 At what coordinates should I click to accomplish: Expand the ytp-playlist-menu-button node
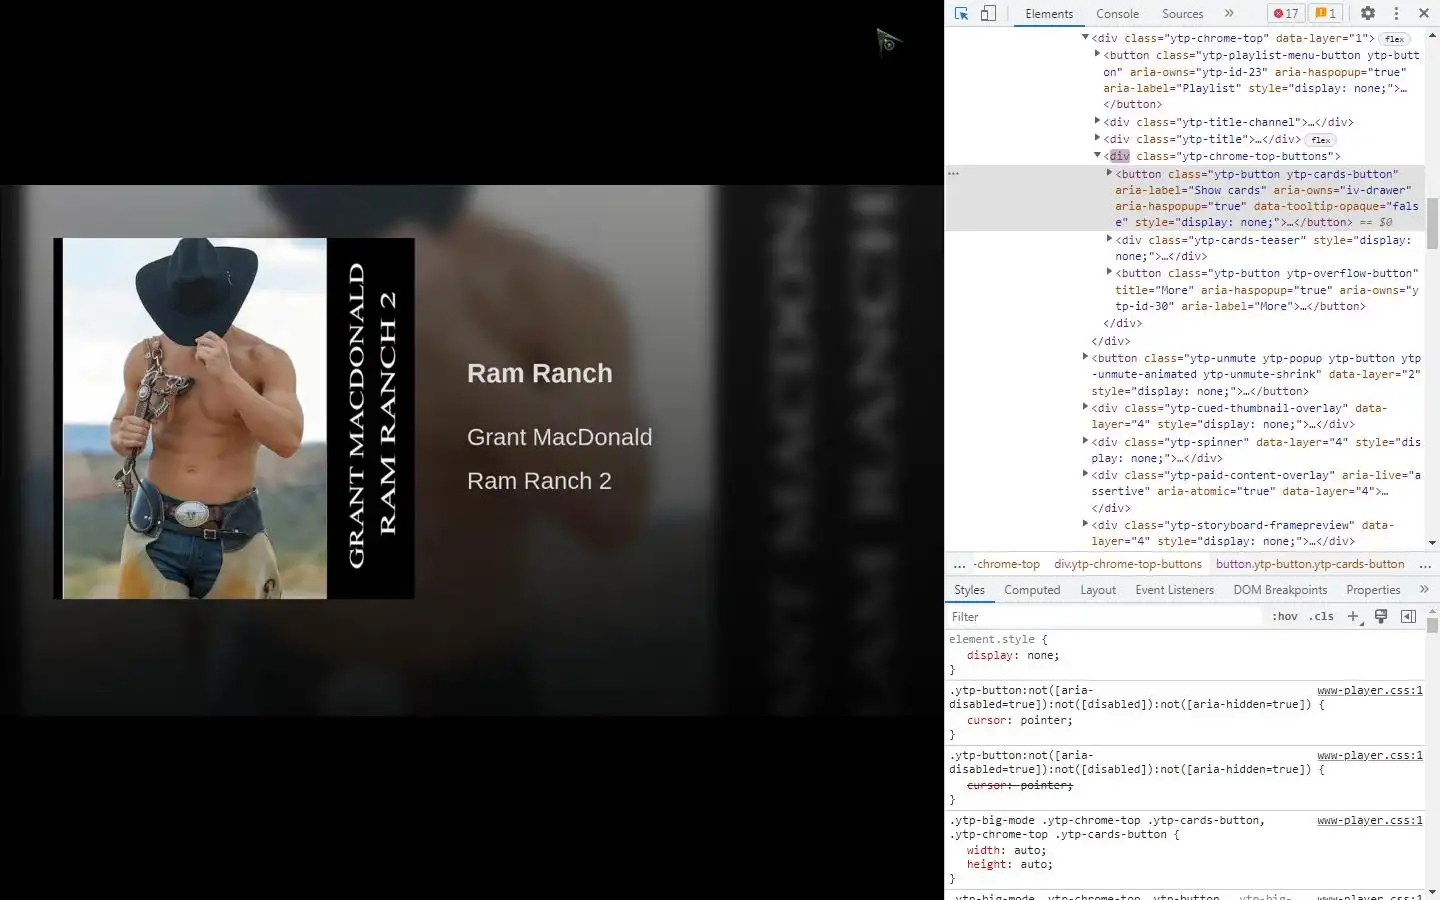pyautogui.click(x=1097, y=54)
